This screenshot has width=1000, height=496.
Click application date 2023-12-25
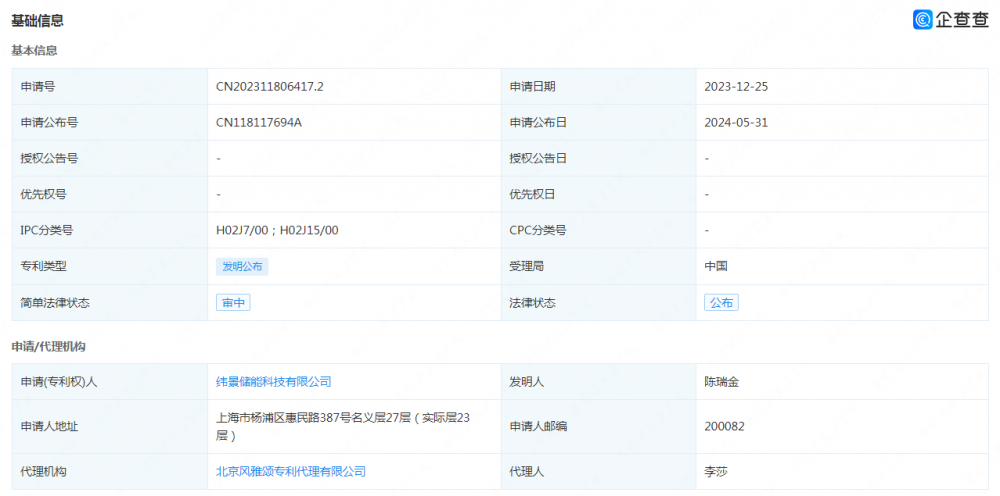(736, 87)
